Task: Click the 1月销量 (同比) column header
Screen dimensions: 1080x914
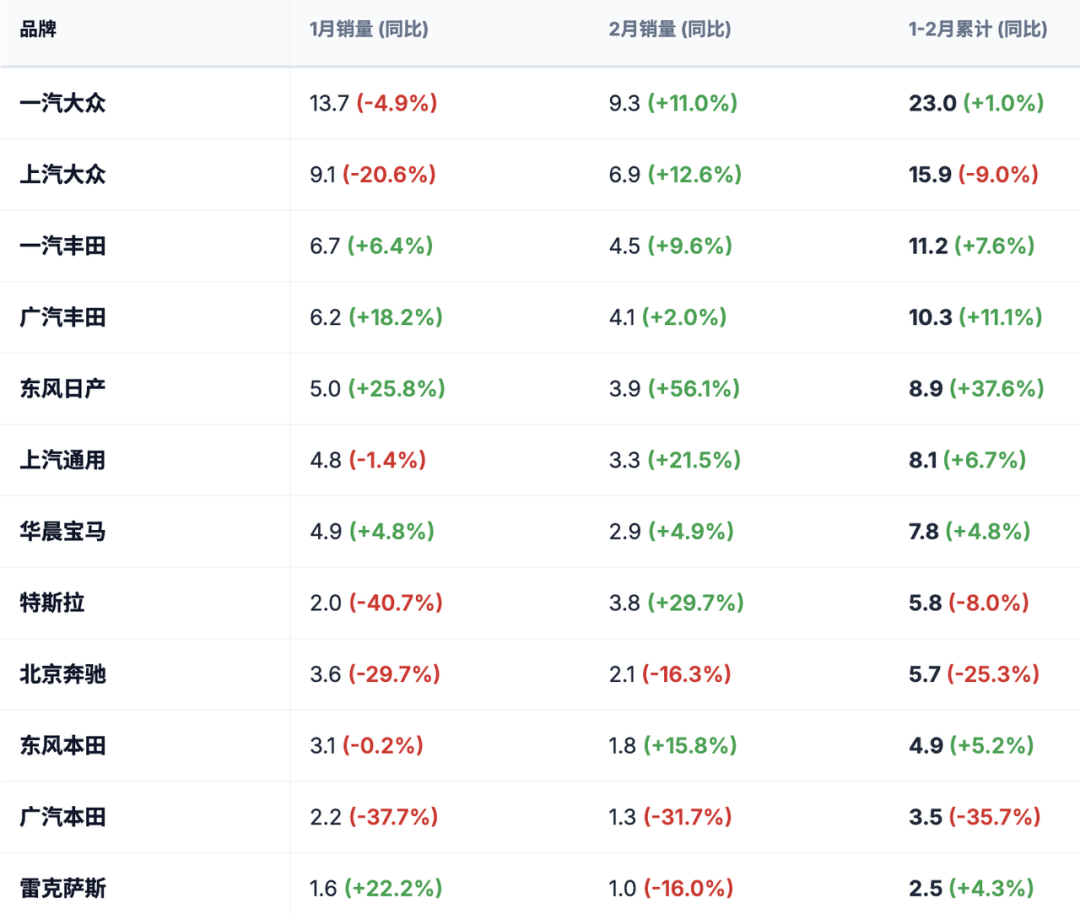Action: click(368, 30)
